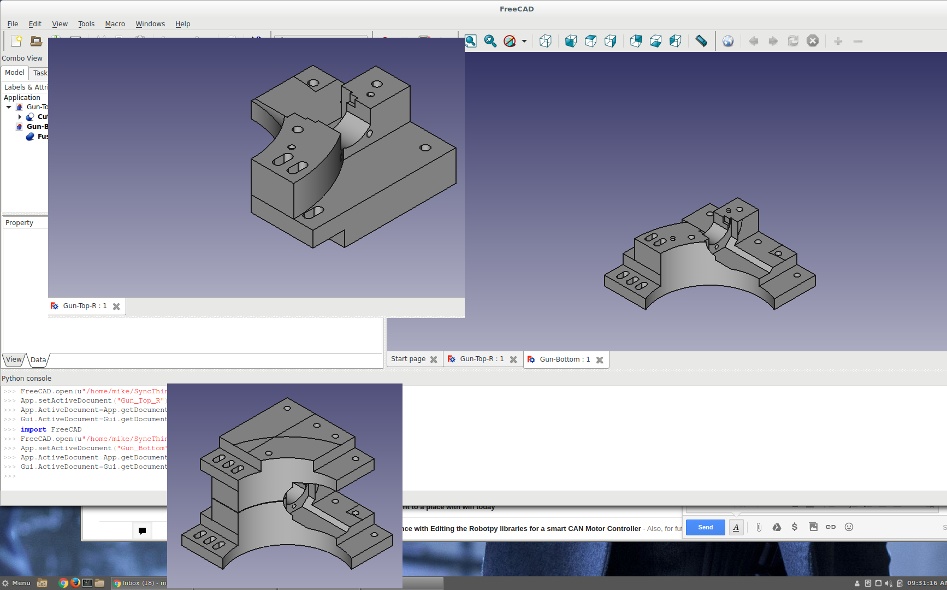Toggle Gmail formatting options icon
Screen dimensions: 947x590
click(736, 527)
